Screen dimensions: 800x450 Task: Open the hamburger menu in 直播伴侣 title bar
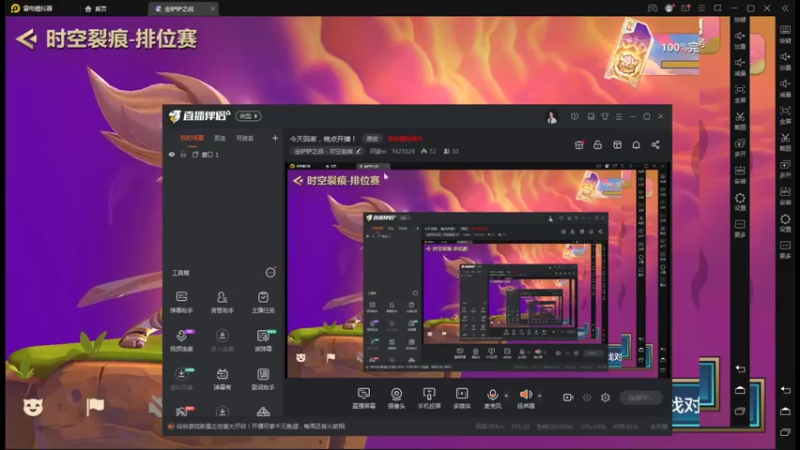point(619,116)
